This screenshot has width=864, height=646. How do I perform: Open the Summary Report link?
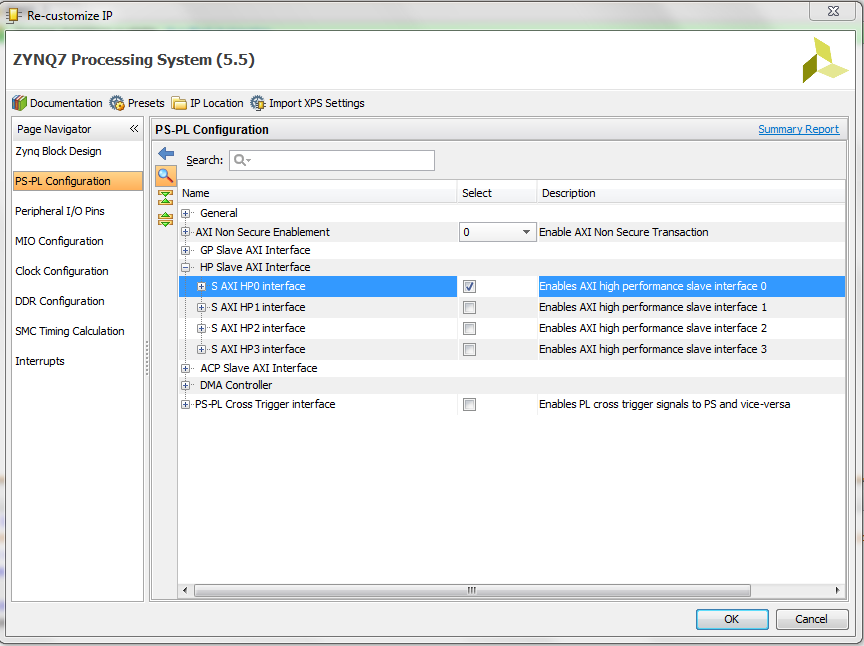click(x=798, y=129)
